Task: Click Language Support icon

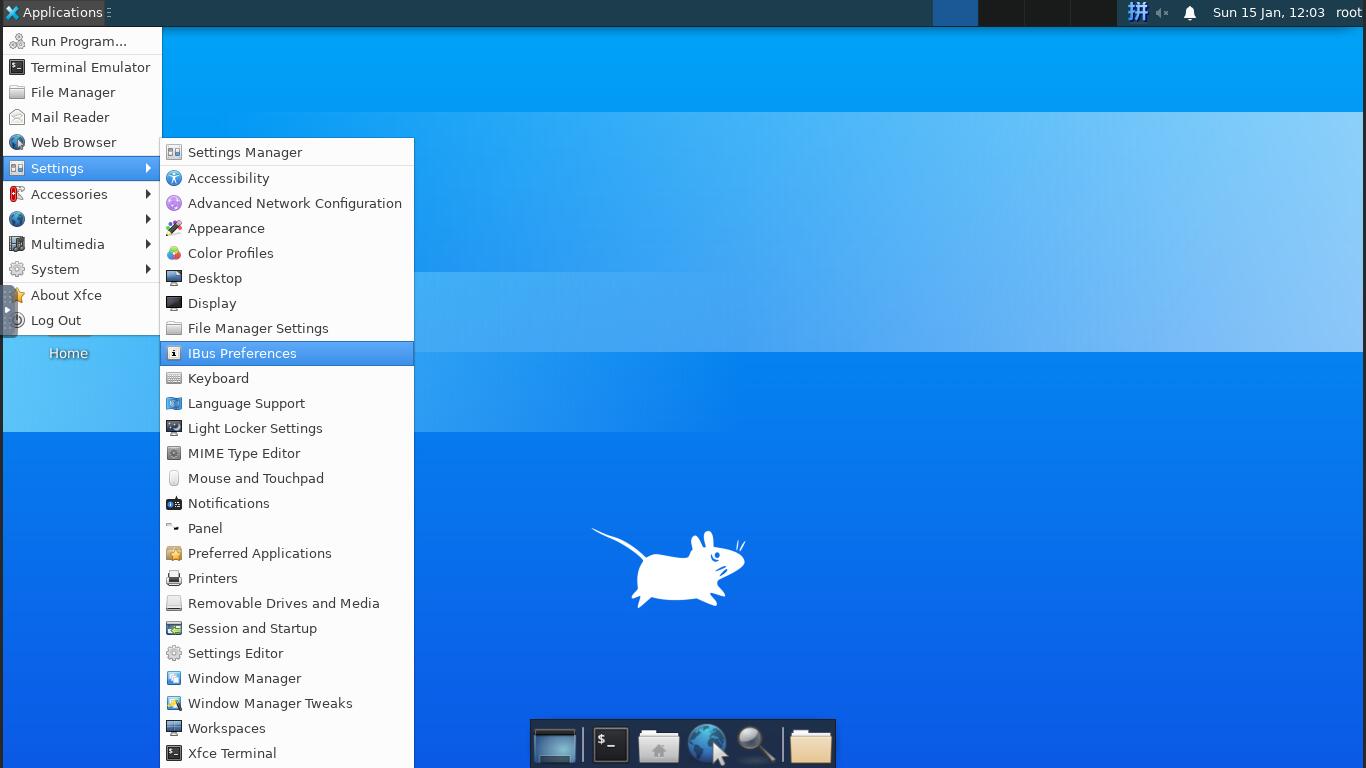Action: point(174,403)
